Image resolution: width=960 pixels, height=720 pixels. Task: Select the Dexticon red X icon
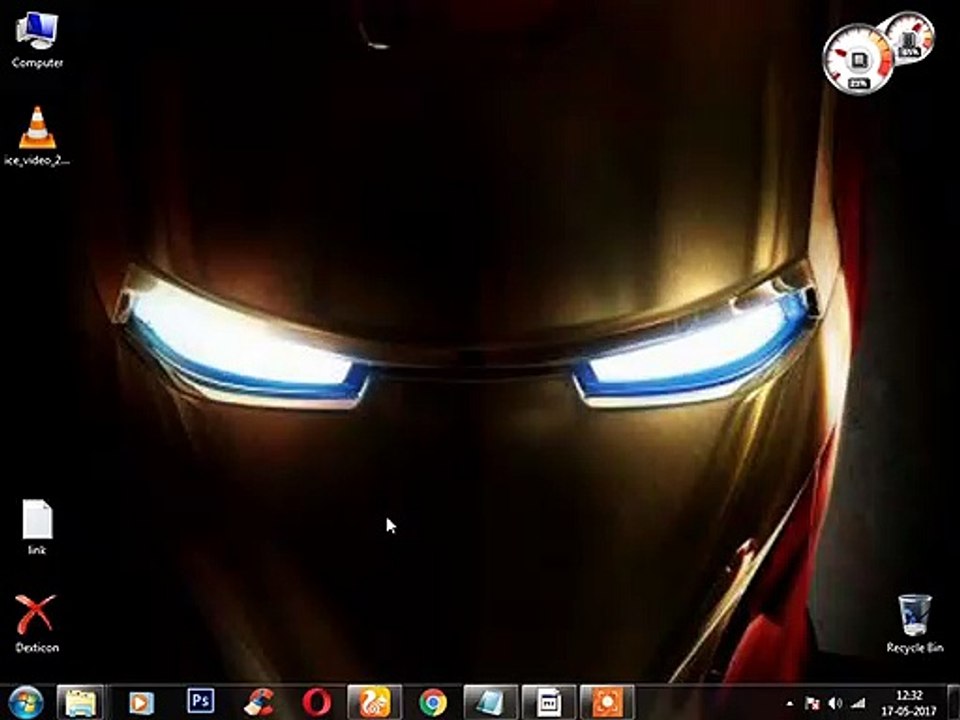coord(37,623)
